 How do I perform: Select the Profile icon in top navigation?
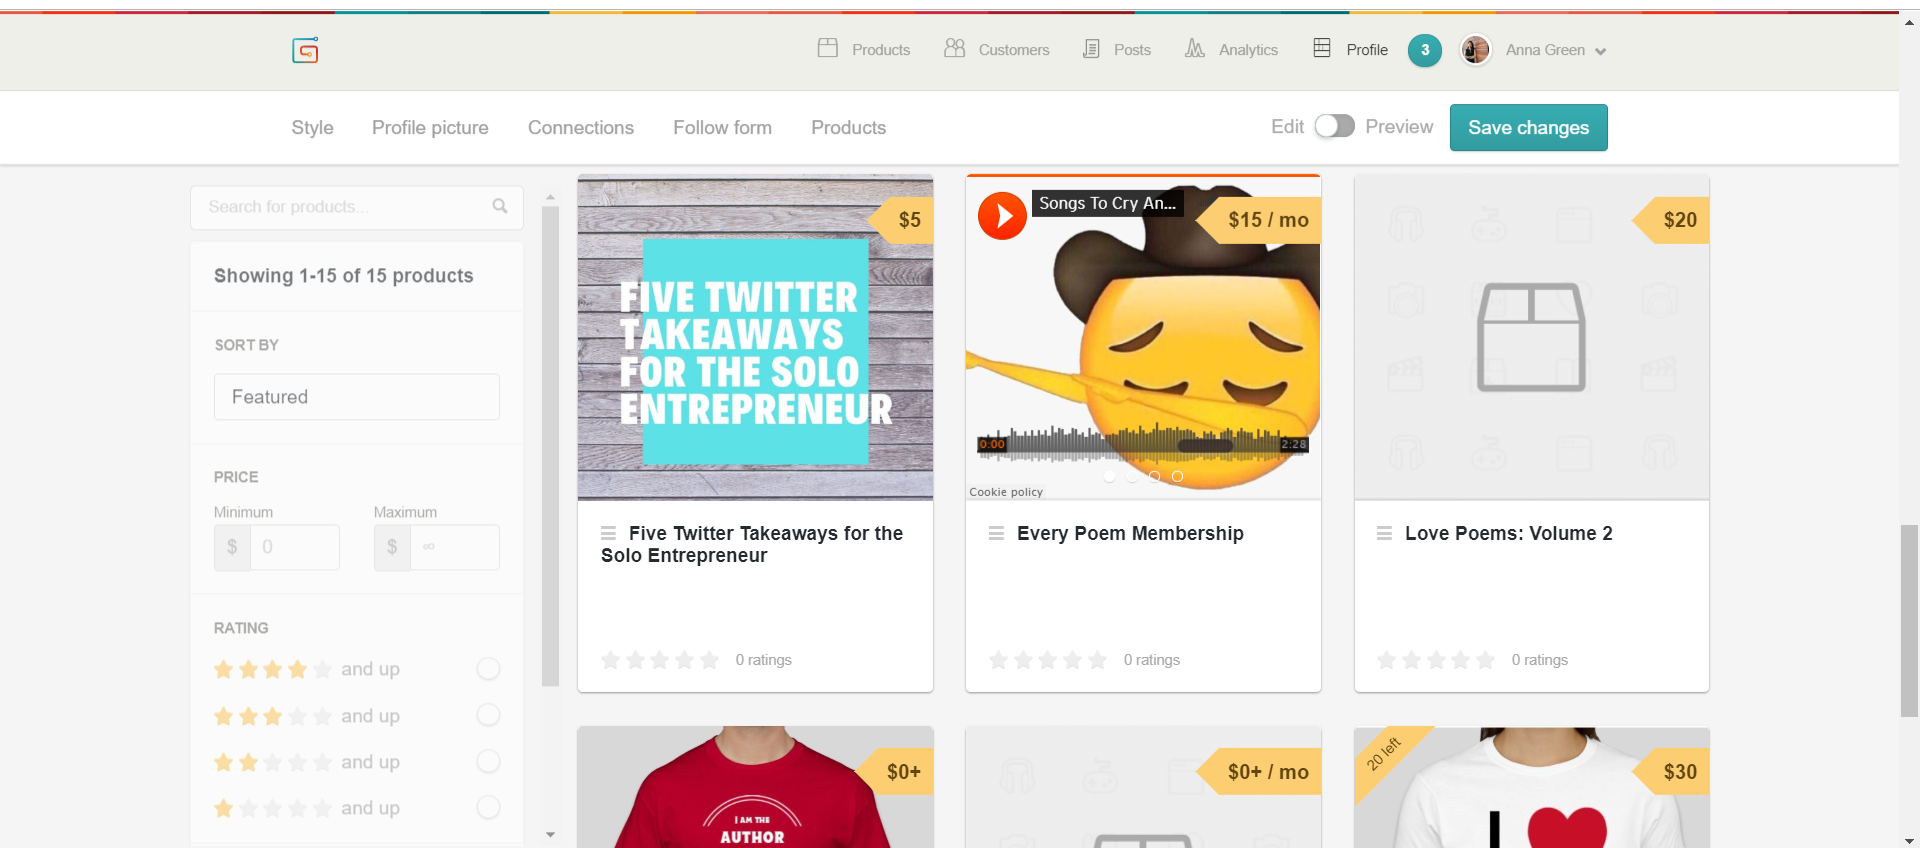point(1321,47)
